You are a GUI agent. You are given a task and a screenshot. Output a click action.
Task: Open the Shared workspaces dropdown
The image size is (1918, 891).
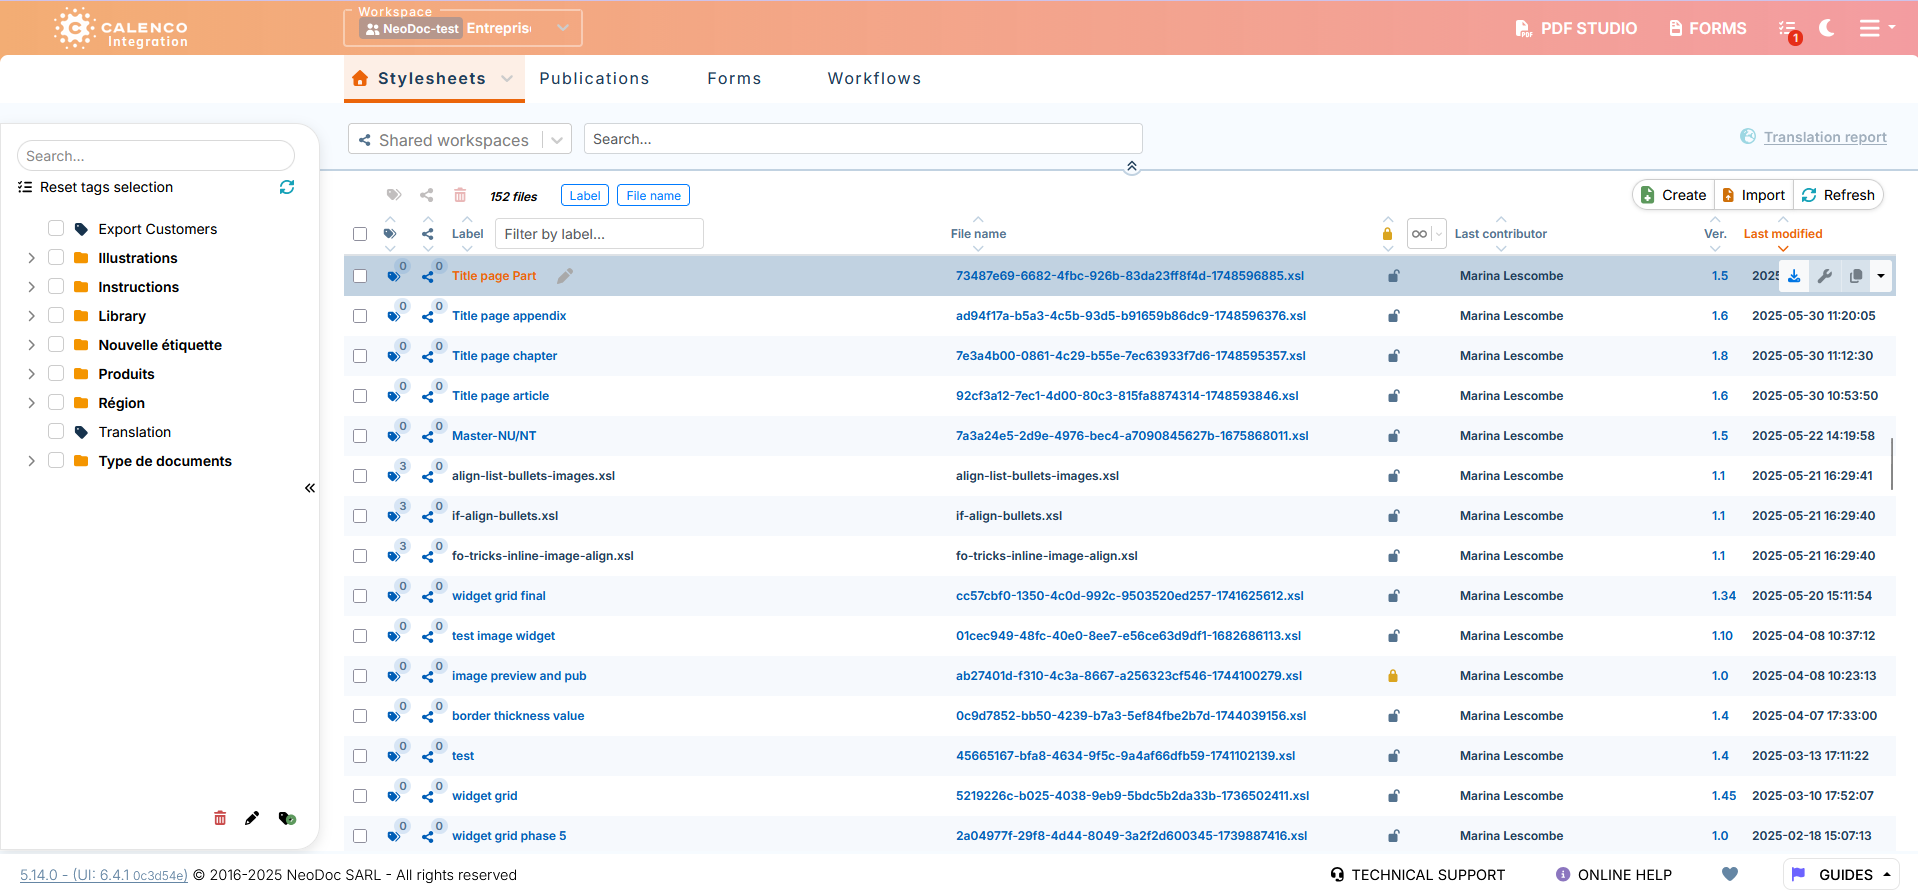point(459,140)
